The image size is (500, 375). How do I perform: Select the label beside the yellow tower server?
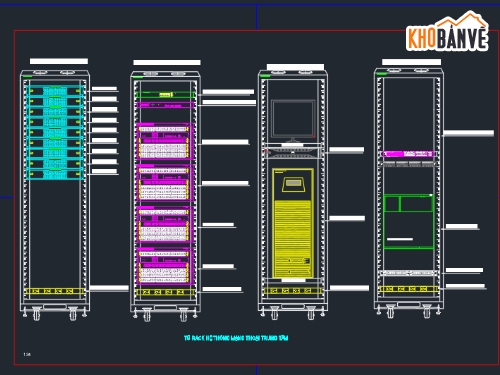point(347,218)
